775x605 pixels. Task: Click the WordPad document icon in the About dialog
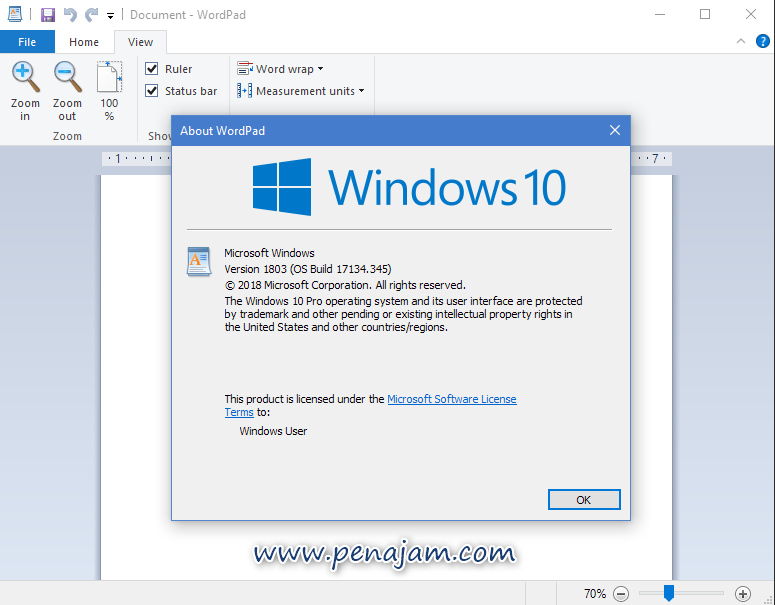point(199,261)
